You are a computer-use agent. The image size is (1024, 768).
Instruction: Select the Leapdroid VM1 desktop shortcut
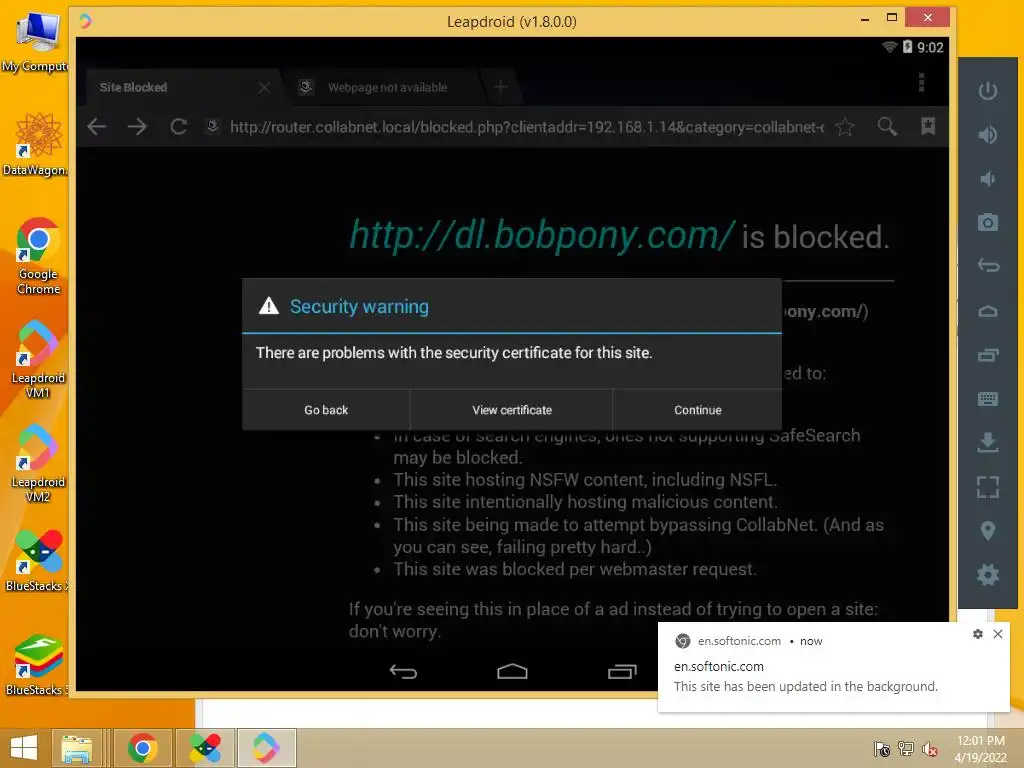click(38, 359)
